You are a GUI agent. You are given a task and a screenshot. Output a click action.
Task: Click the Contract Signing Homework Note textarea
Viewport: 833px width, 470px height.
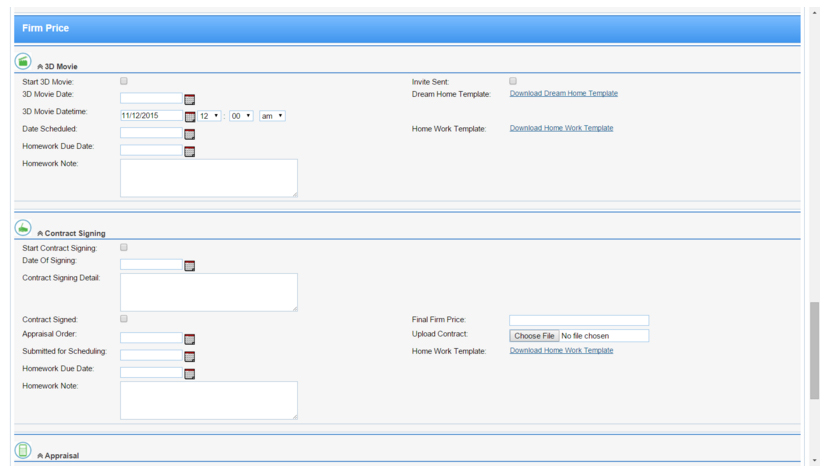pyautogui.click(x=209, y=400)
